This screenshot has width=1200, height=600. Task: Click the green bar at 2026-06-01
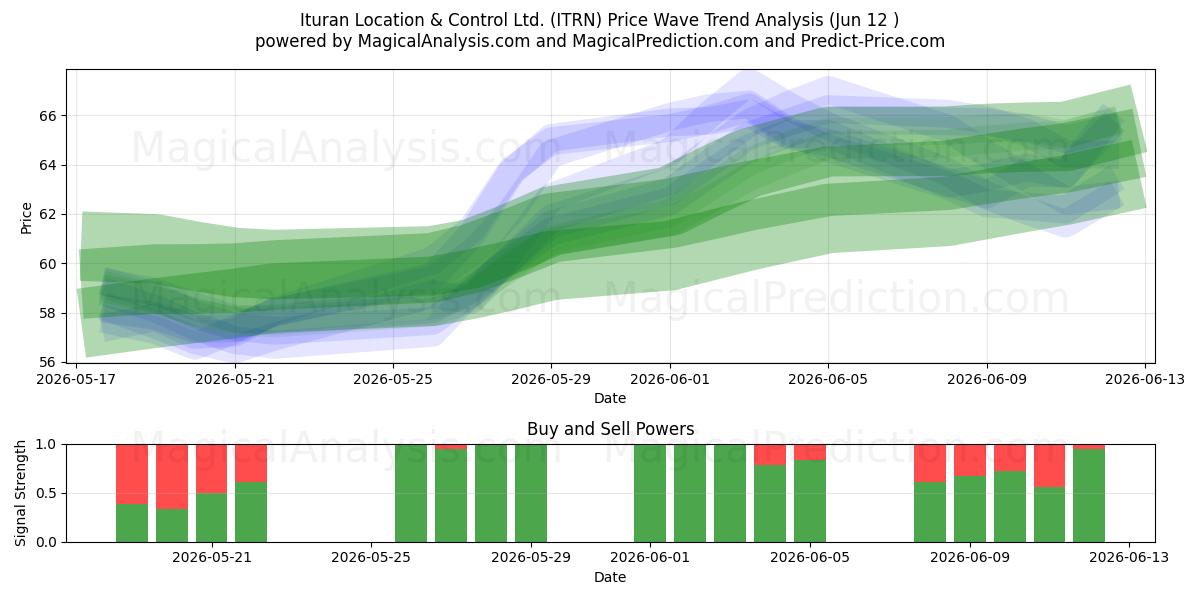[650, 493]
